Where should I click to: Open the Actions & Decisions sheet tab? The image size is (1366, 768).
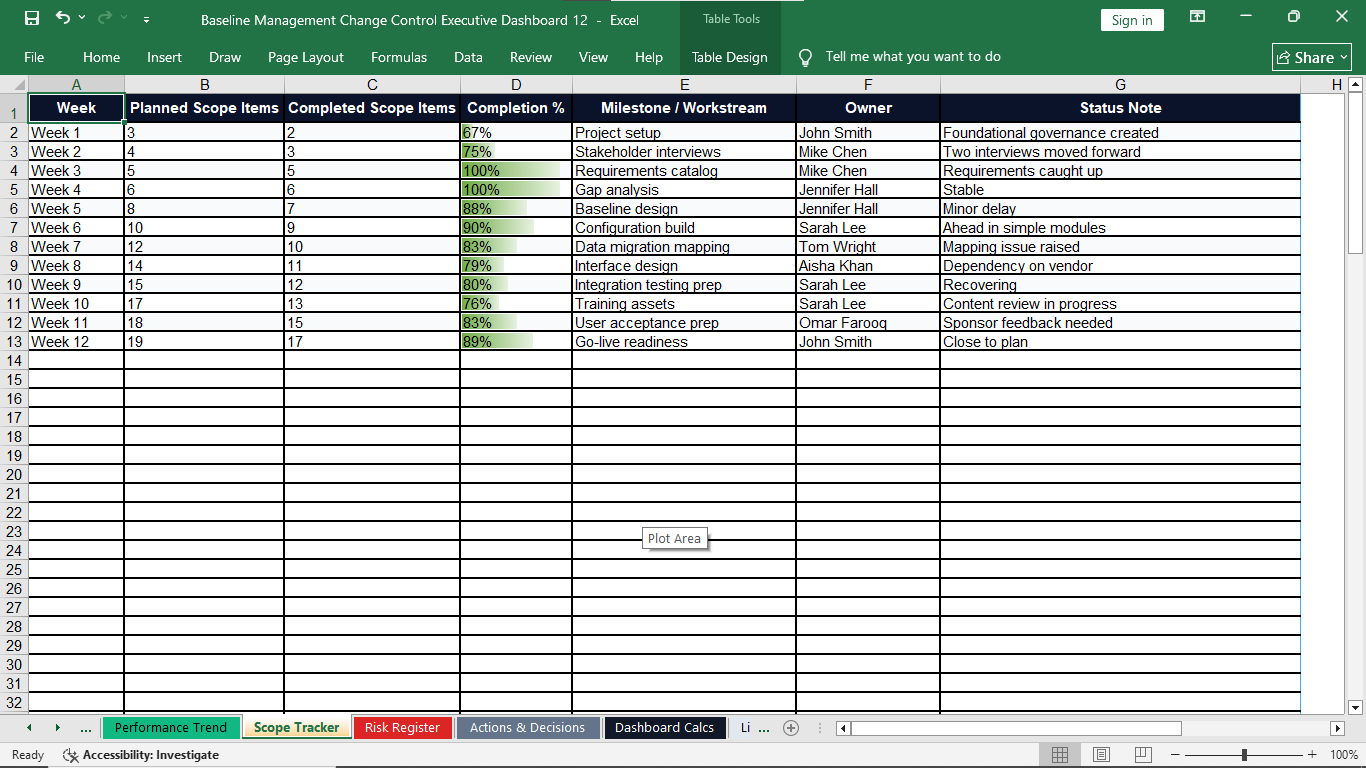pos(527,728)
